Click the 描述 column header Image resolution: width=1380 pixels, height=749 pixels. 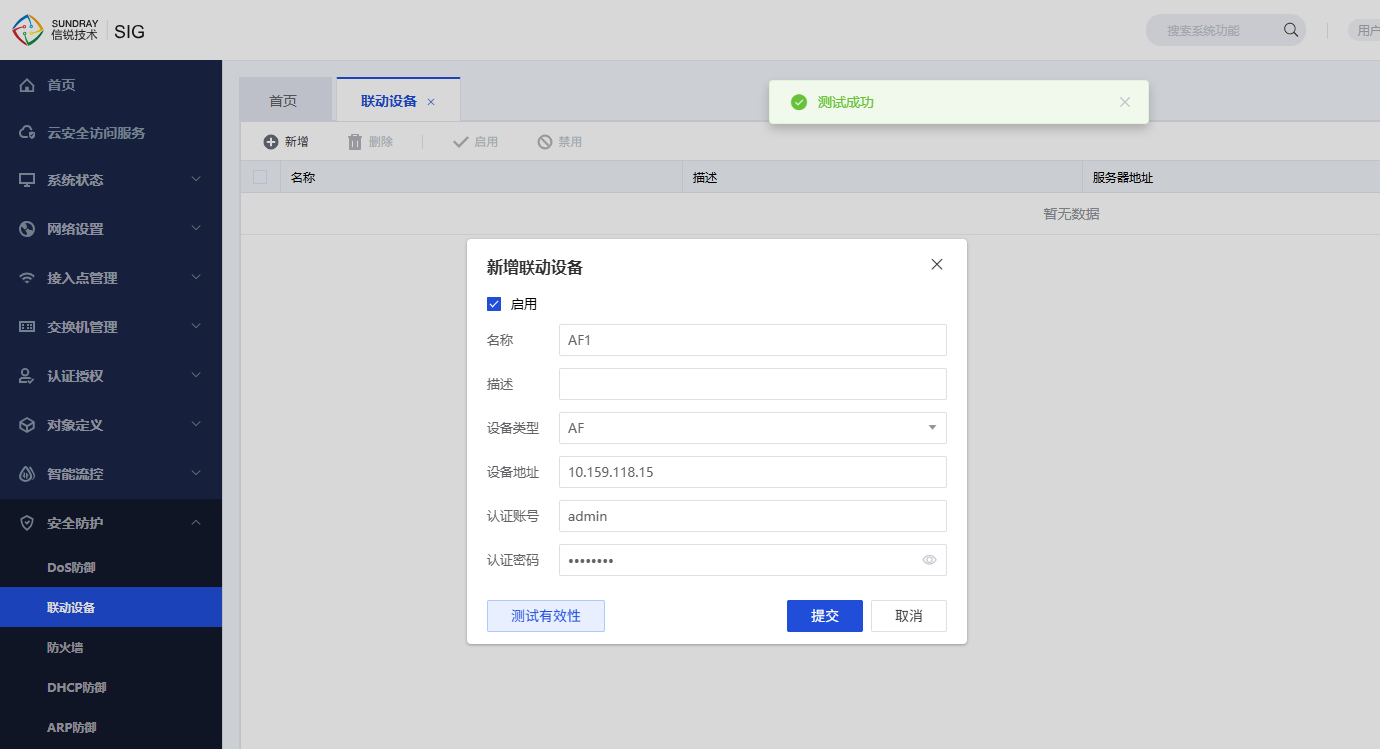pos(882,177)
